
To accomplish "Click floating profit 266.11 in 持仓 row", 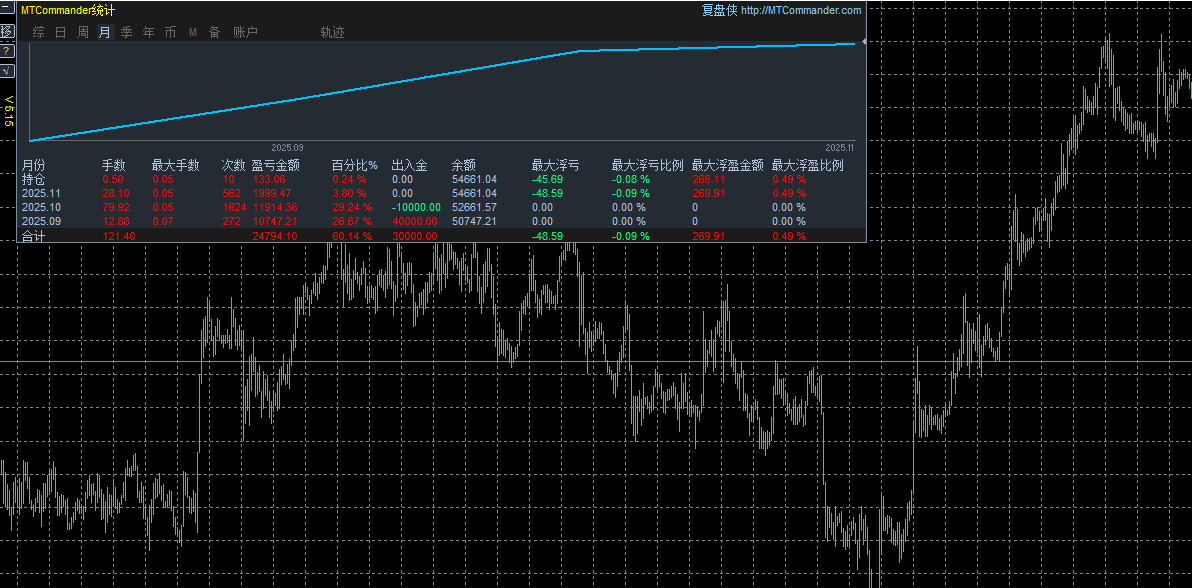I will coord(709,180).
